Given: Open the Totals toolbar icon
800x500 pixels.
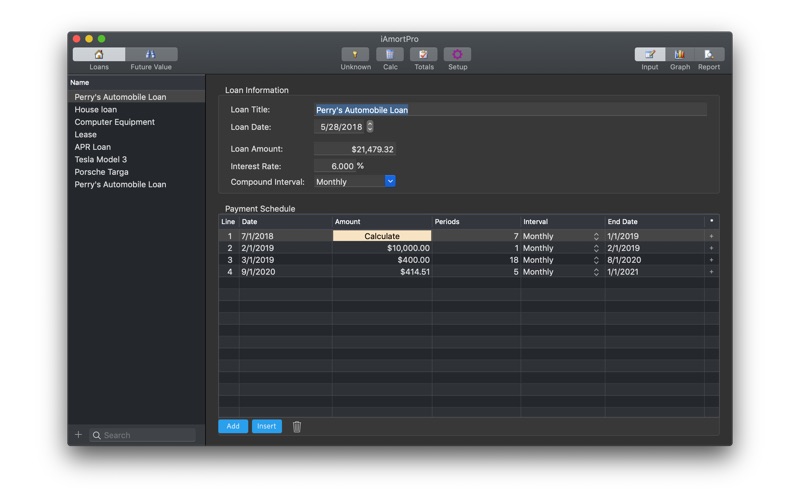Looking at the screenshot, I should tap(423, 54).
